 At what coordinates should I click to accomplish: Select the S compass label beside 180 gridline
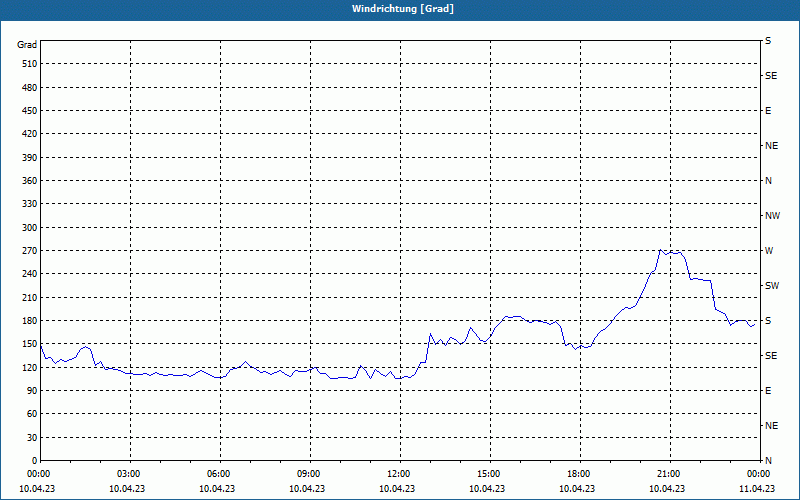[768, 321]
